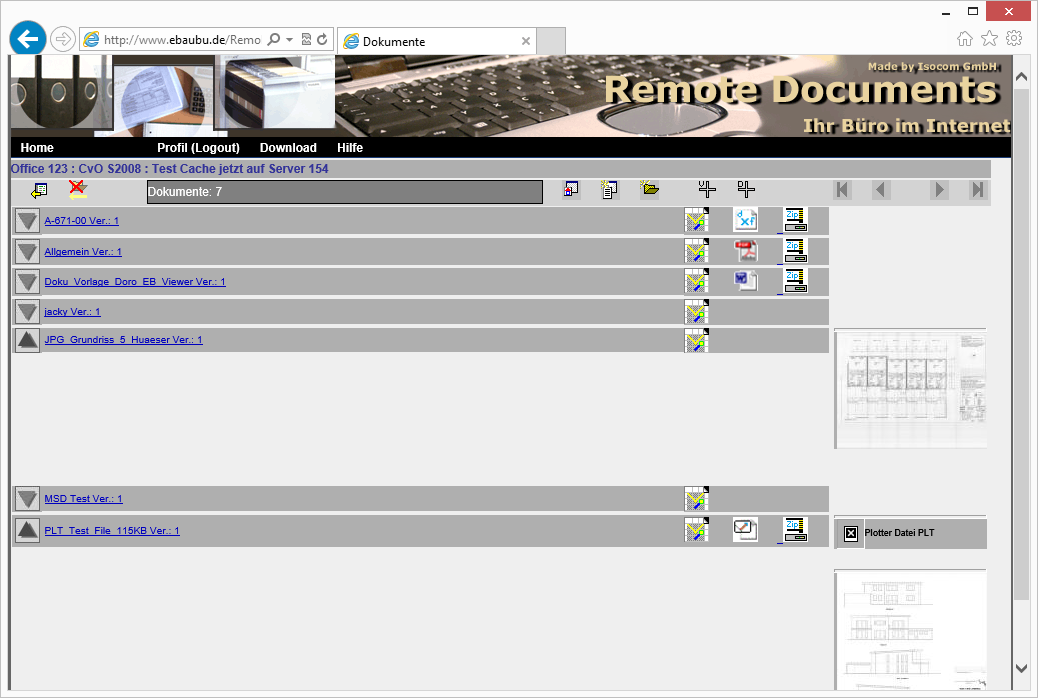1038x698 pixels.
Task: Jump to last page with skip-forward arrow
Action: point(977,190)
